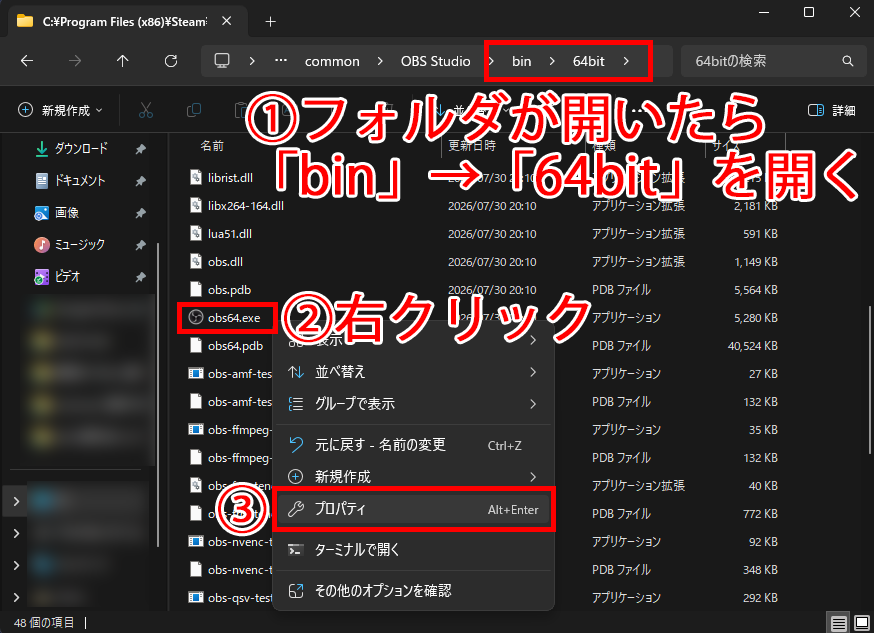874x633 pixels.
Task: Open the address bar ellipsis overflow
Action: 281,60
